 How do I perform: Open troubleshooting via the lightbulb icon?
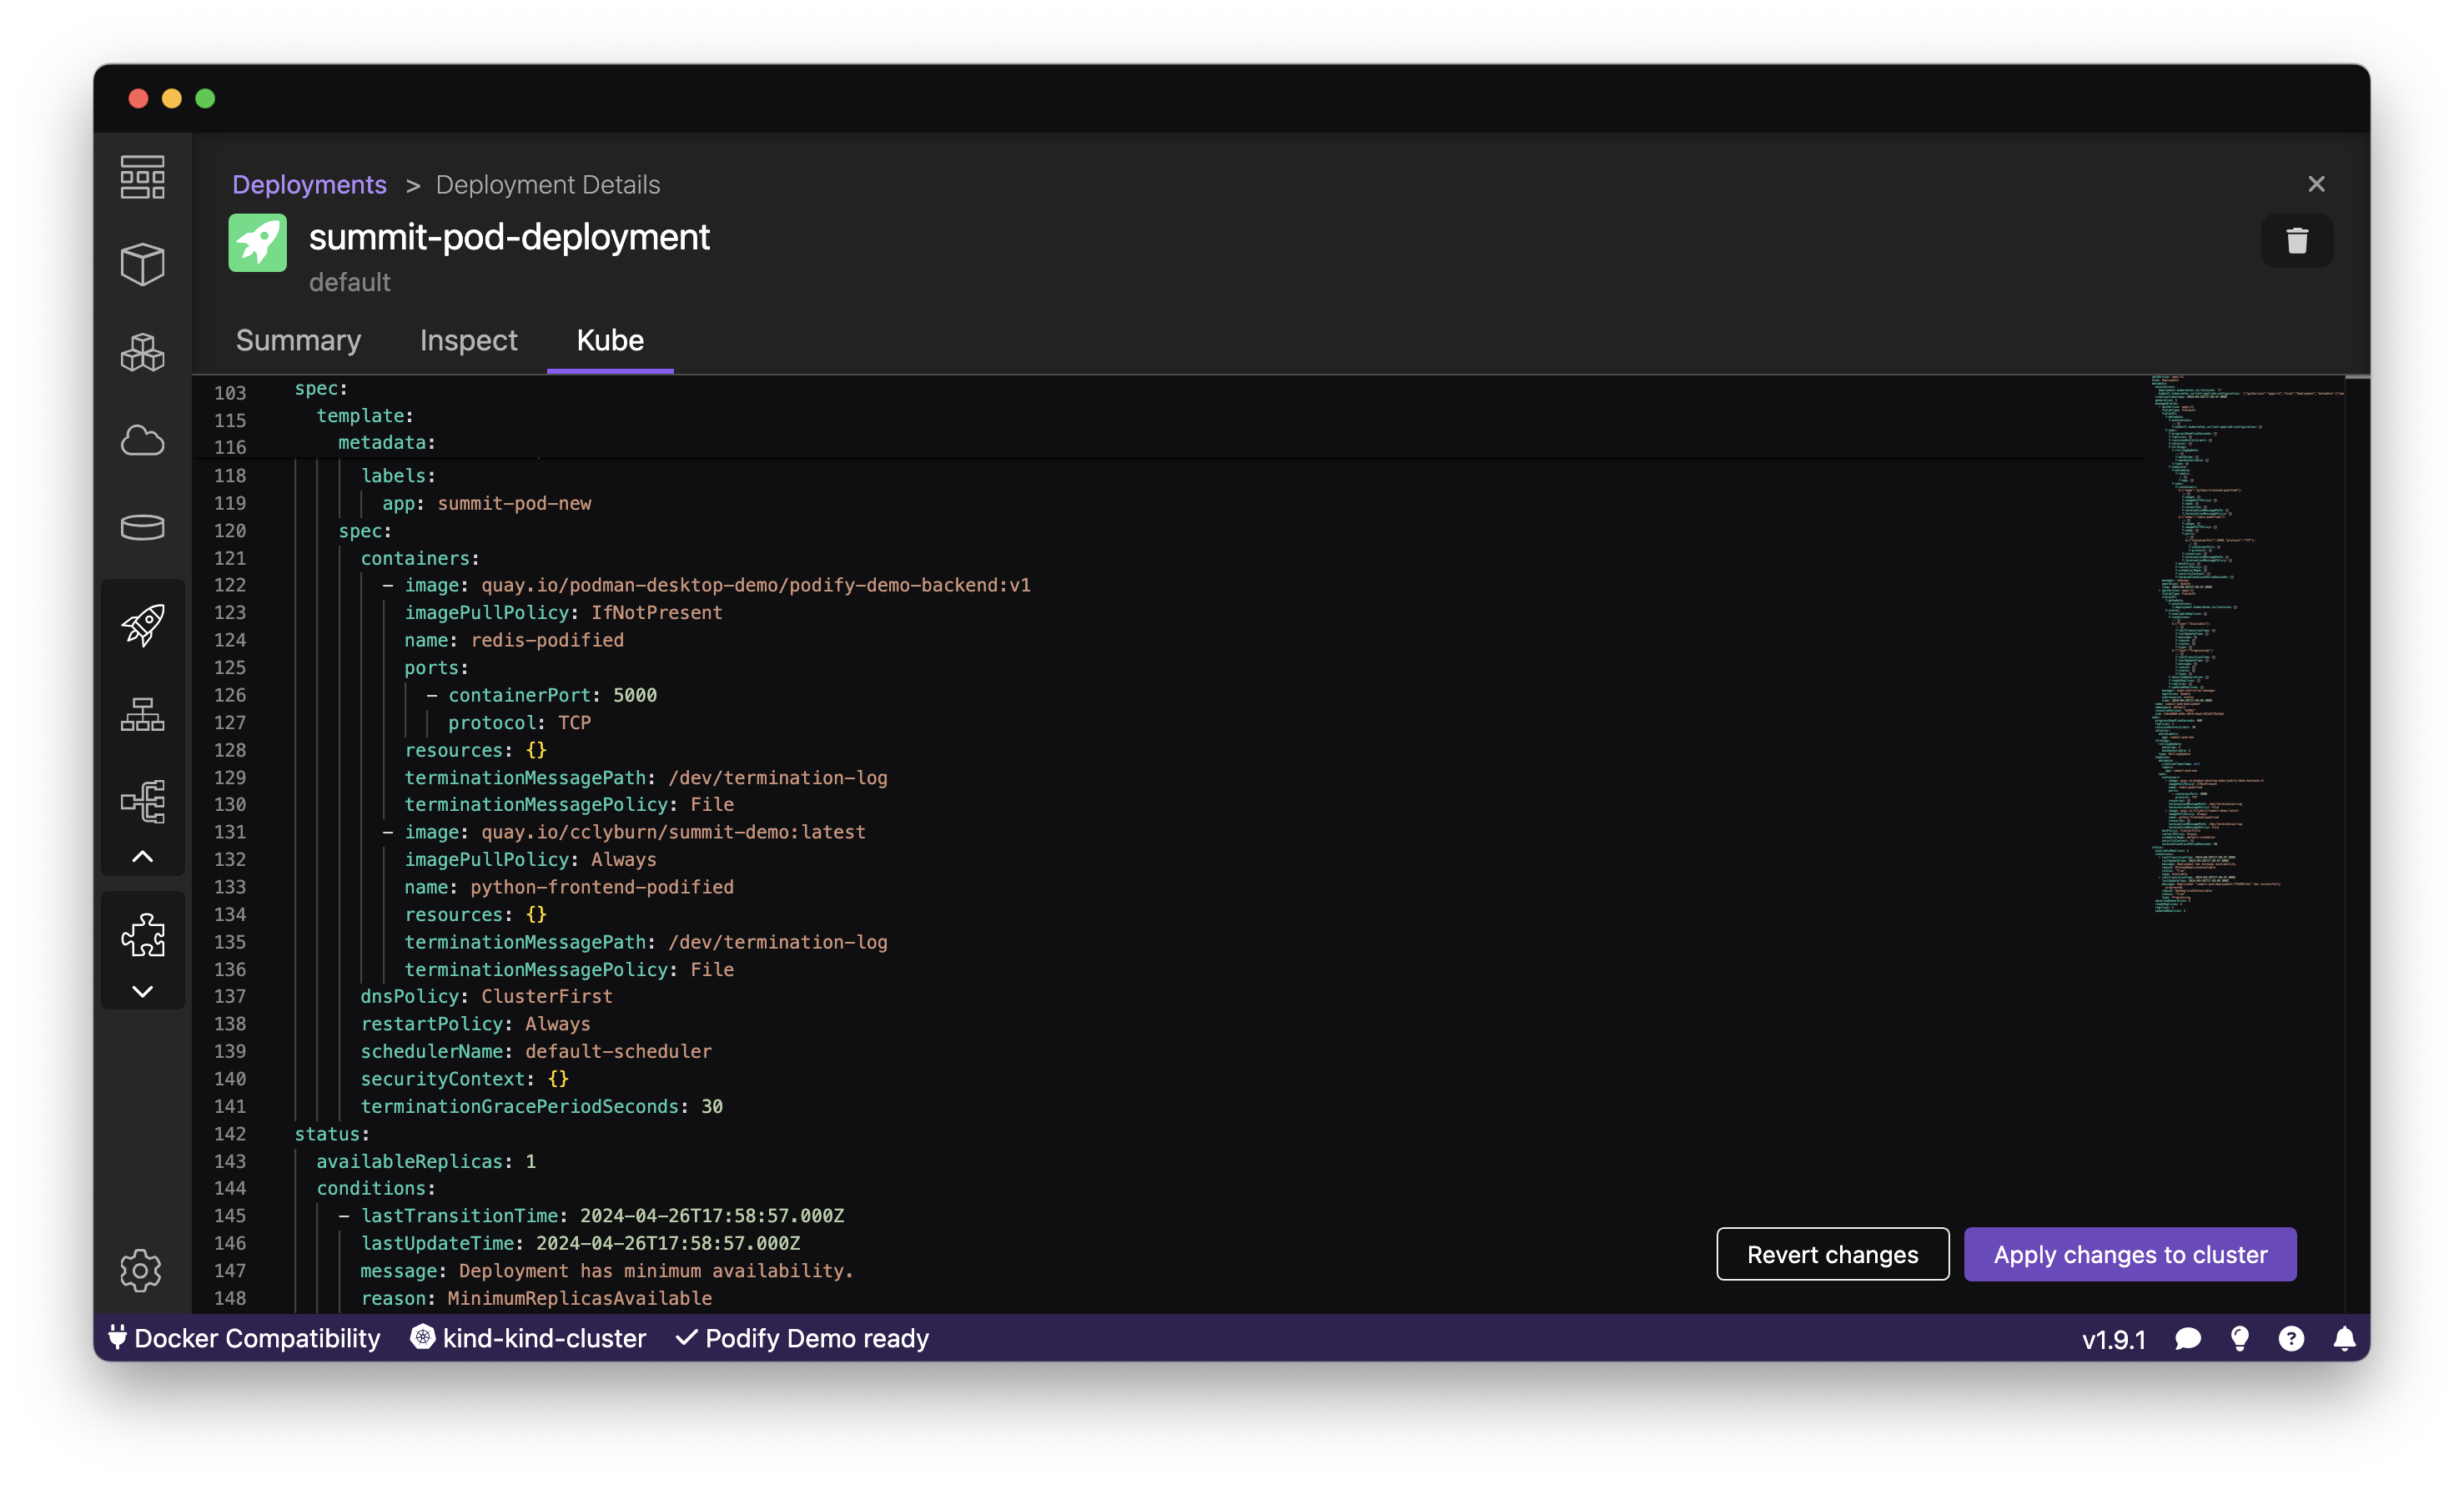(2240, 1339)
